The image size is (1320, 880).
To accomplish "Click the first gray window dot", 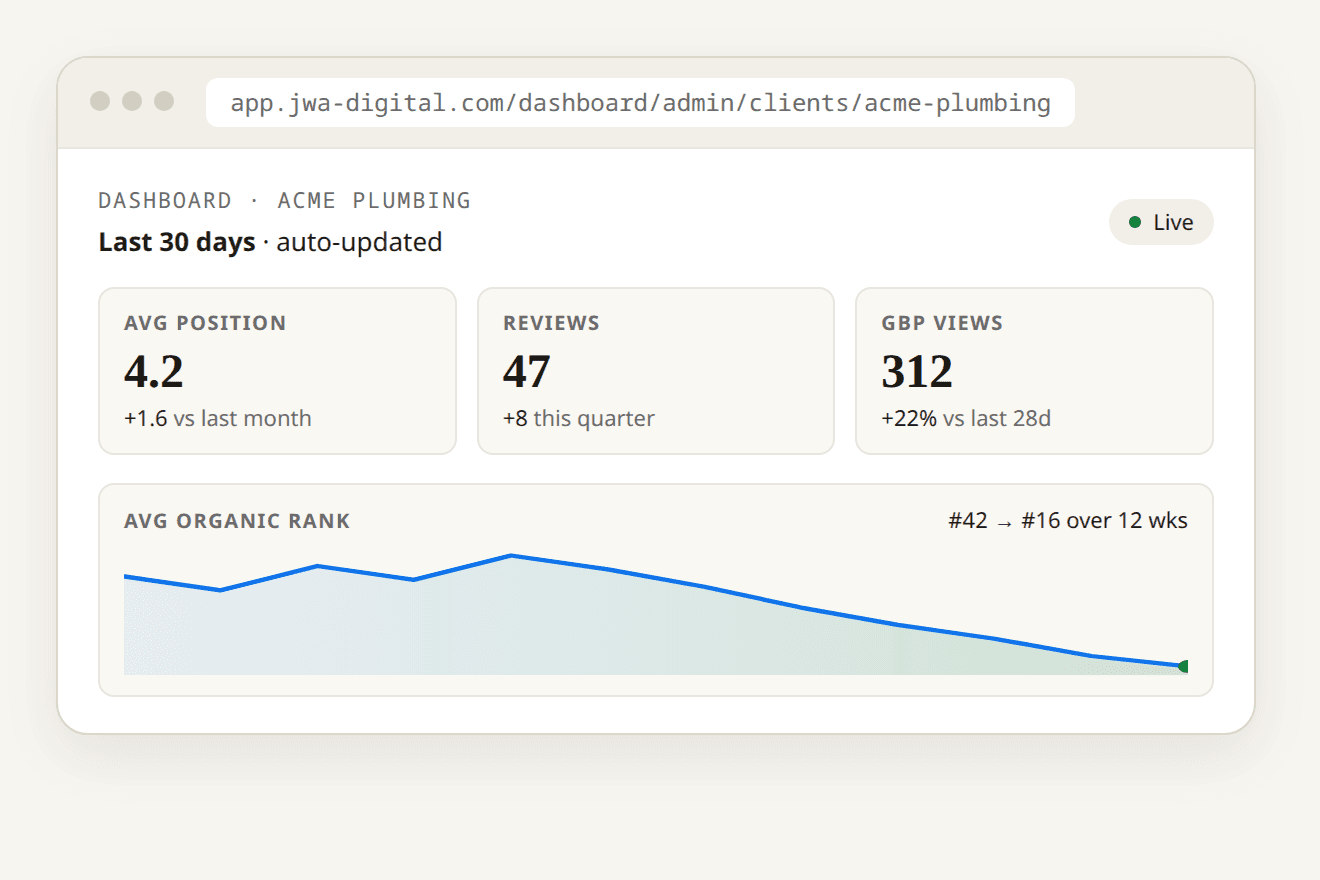I will tap(100, 101).
